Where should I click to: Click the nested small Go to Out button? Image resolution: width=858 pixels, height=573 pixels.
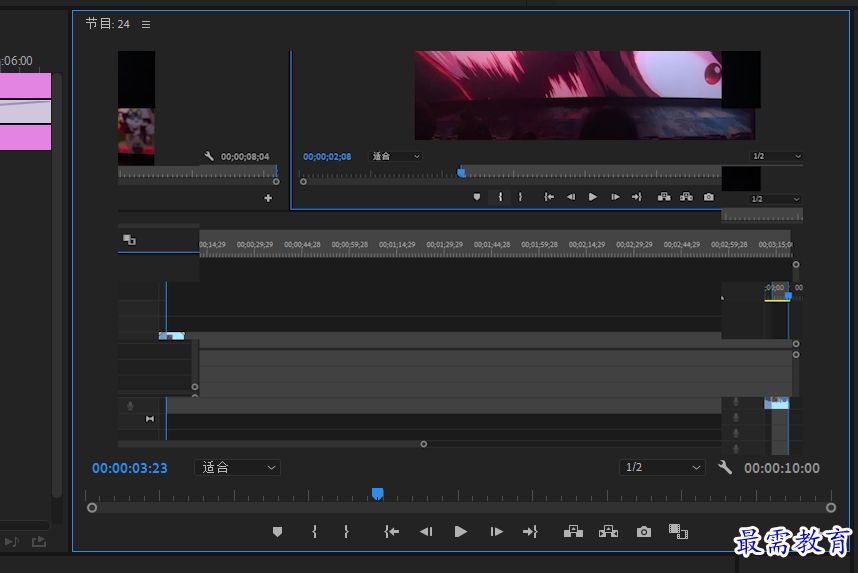point(636,197)
